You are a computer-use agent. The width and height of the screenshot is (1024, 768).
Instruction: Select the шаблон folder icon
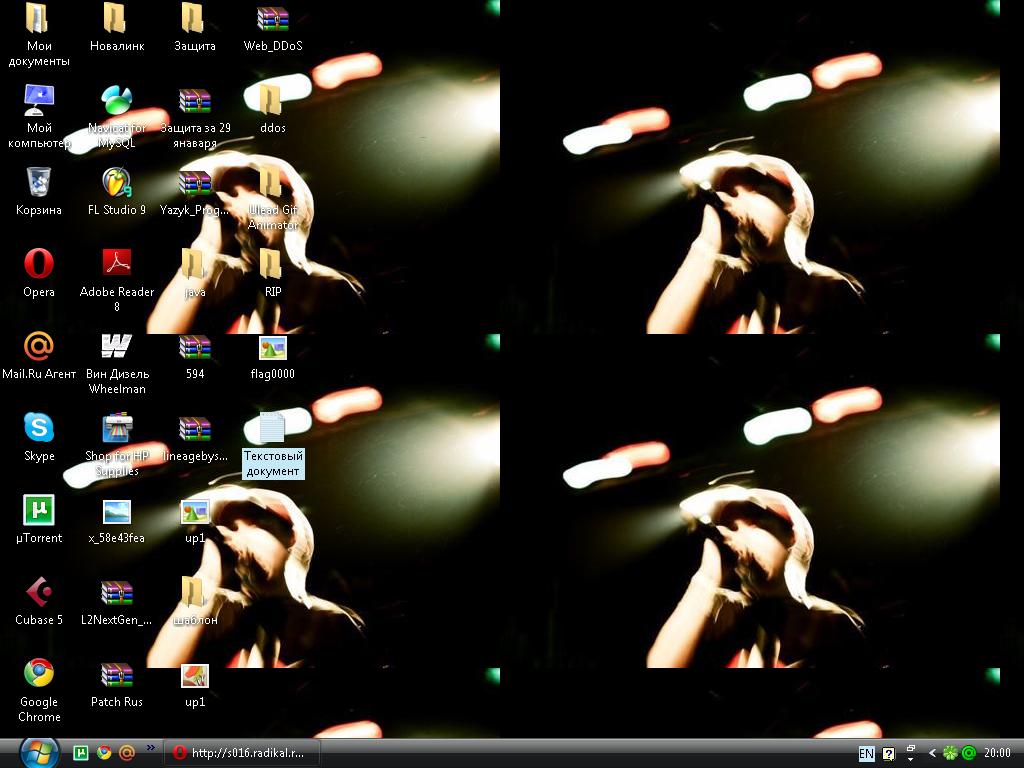tap(194, 592)
